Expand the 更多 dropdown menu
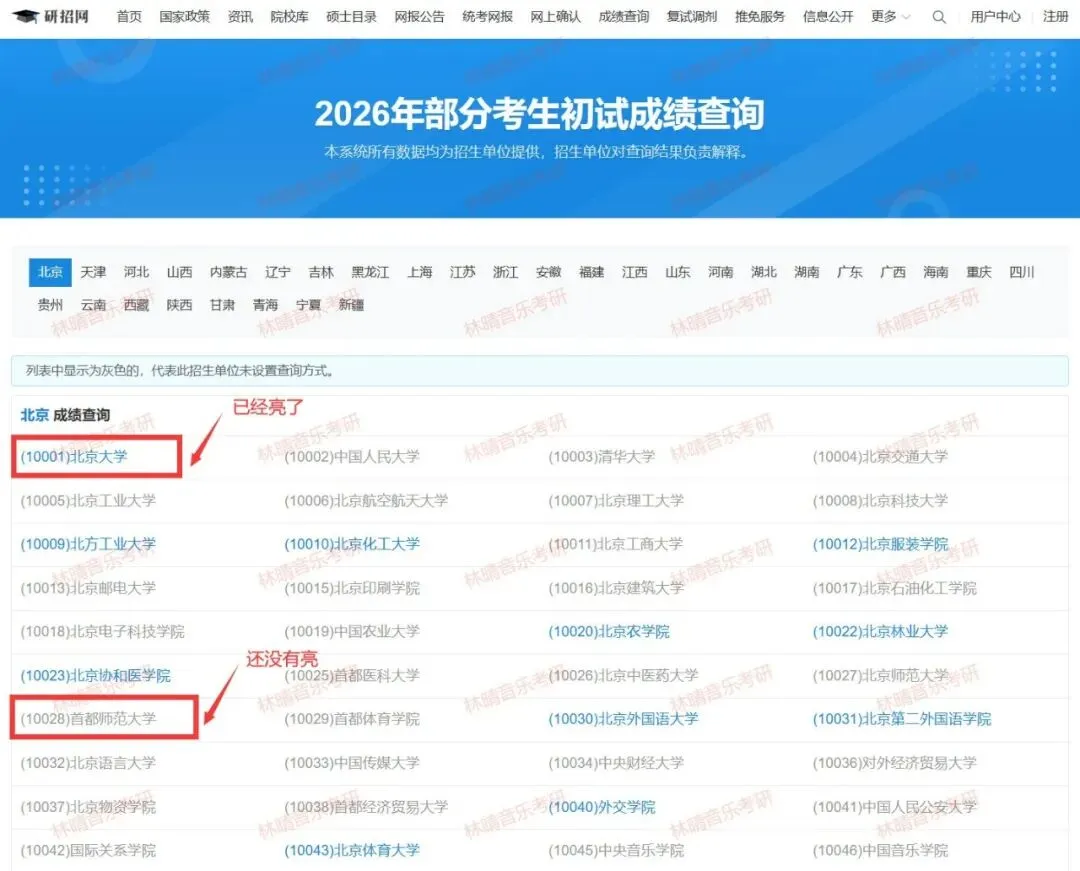 pyautogui.click(x=890, y=17)
